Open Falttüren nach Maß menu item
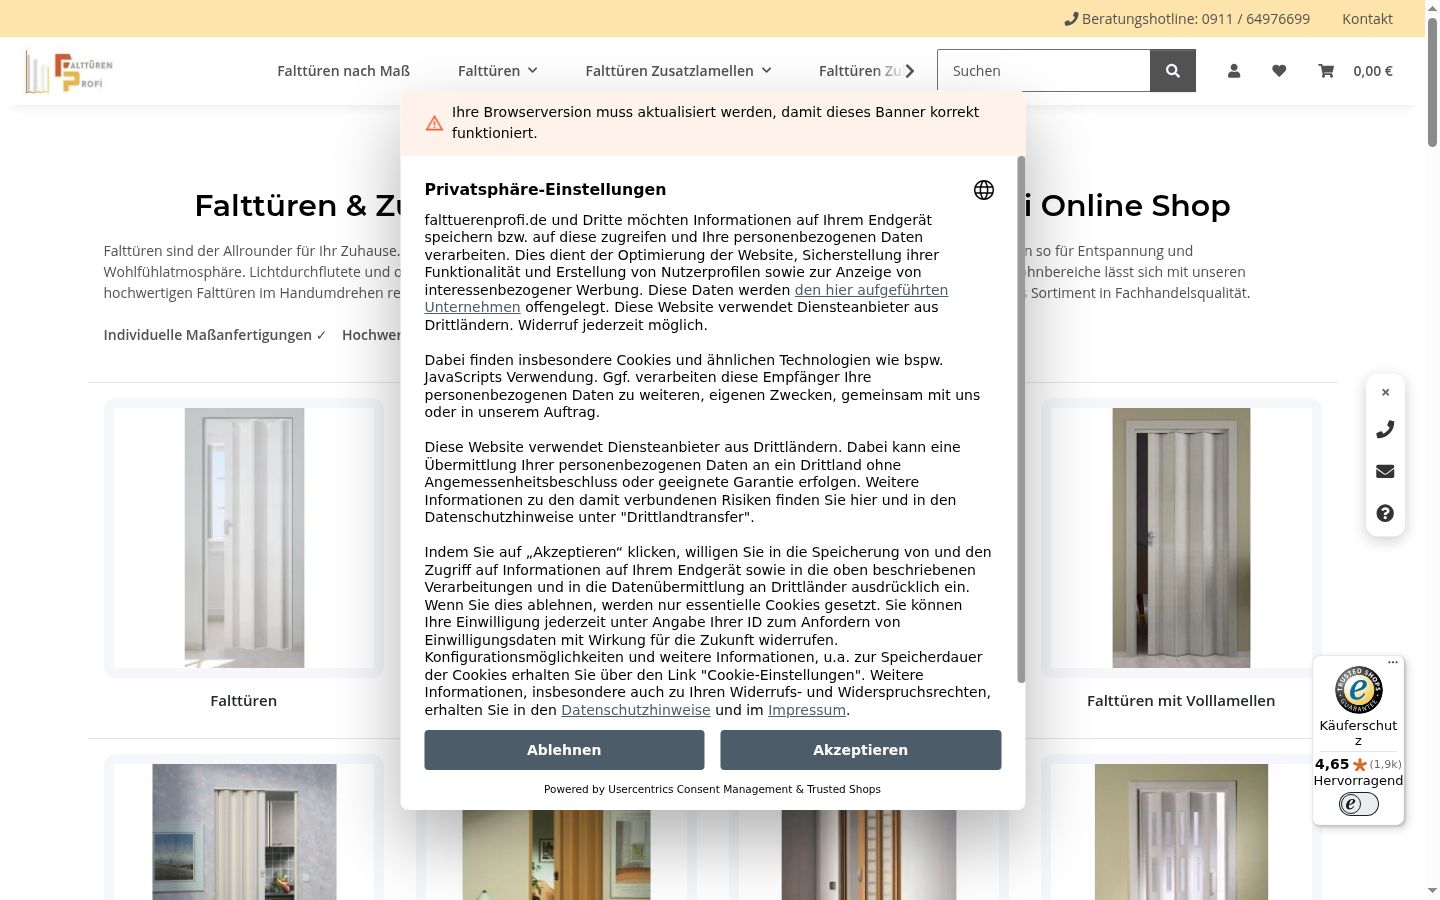 point(343,71)
